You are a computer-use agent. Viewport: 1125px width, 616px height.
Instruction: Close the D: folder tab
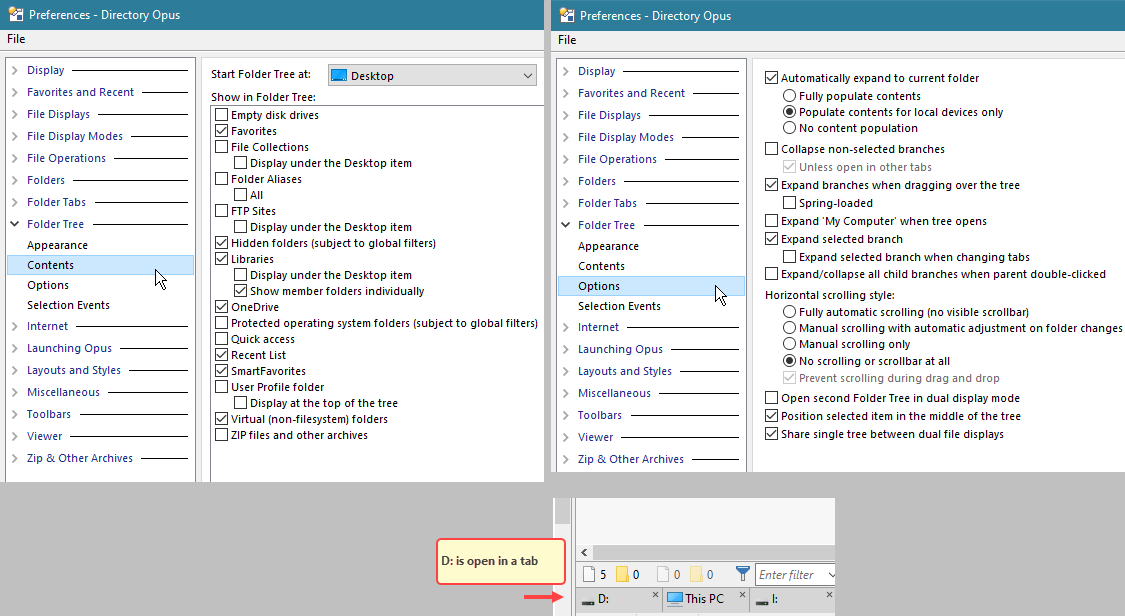(655, 594)
